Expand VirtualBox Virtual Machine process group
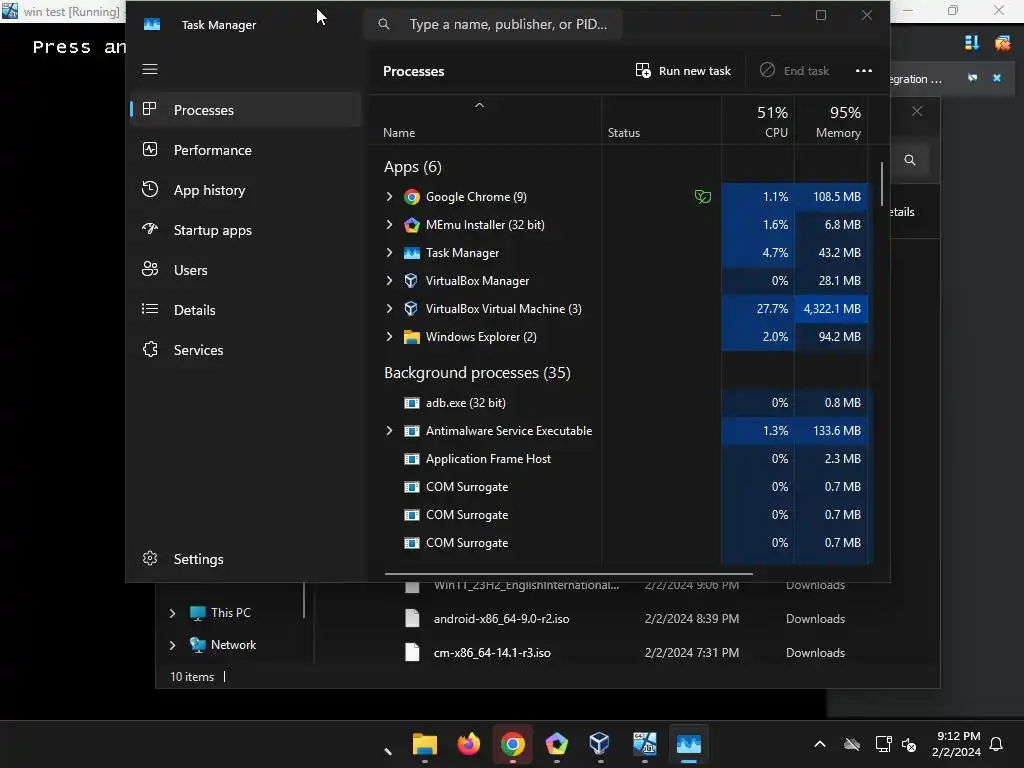1024x768 pixels. click(389, 309)
